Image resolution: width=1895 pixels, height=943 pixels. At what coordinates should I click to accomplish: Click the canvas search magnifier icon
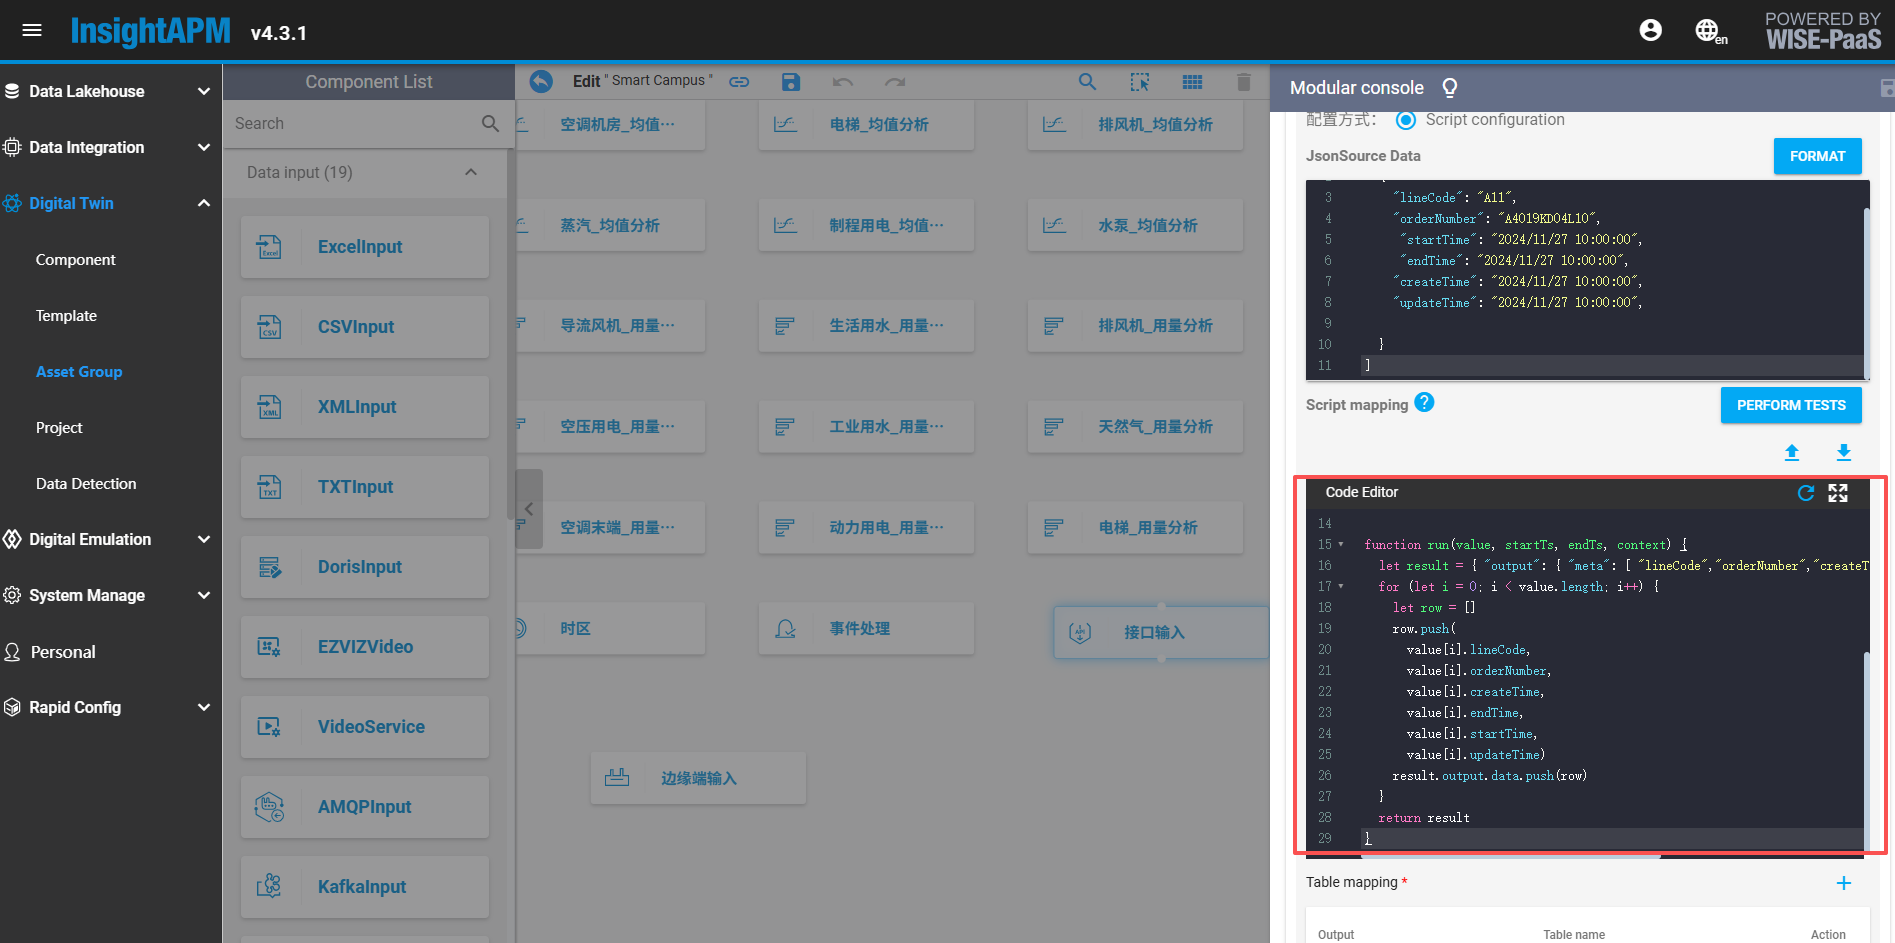tap(1087, 82)
